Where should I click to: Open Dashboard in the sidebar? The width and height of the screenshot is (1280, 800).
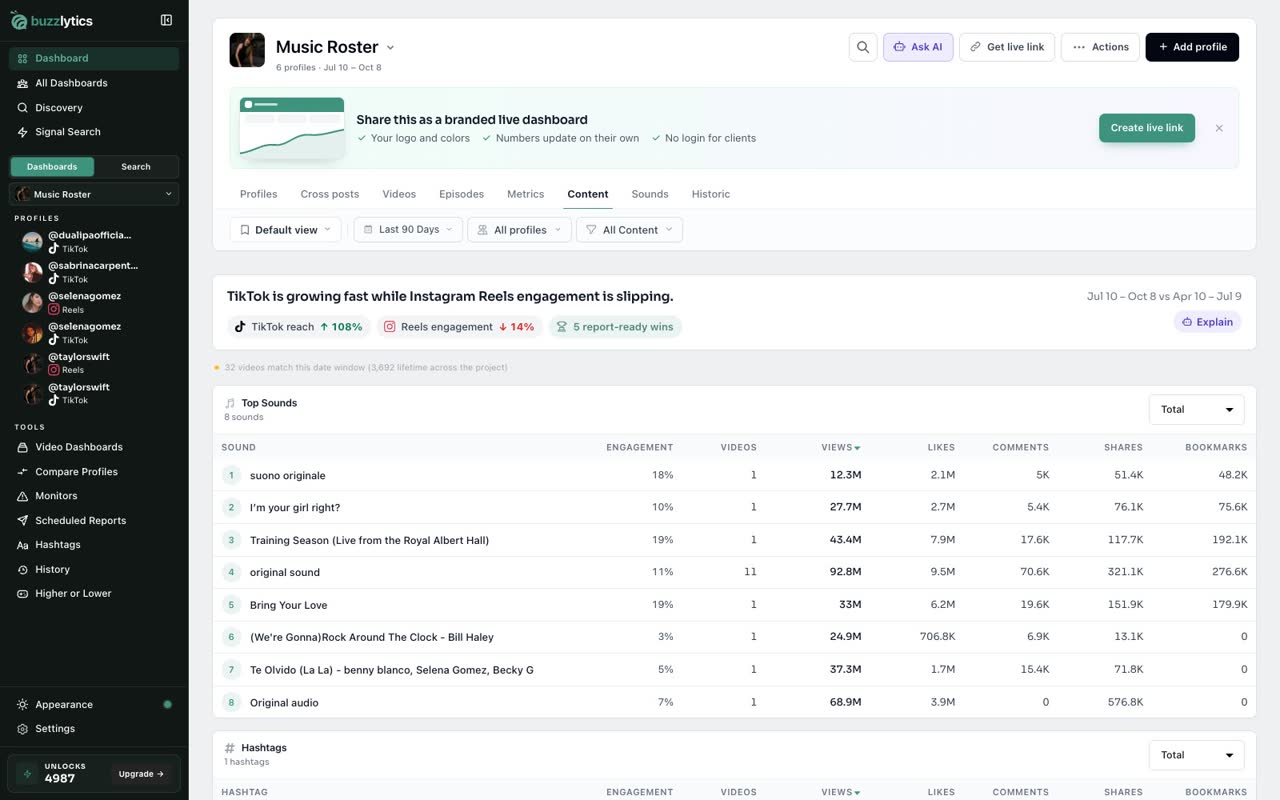(94, 58)
